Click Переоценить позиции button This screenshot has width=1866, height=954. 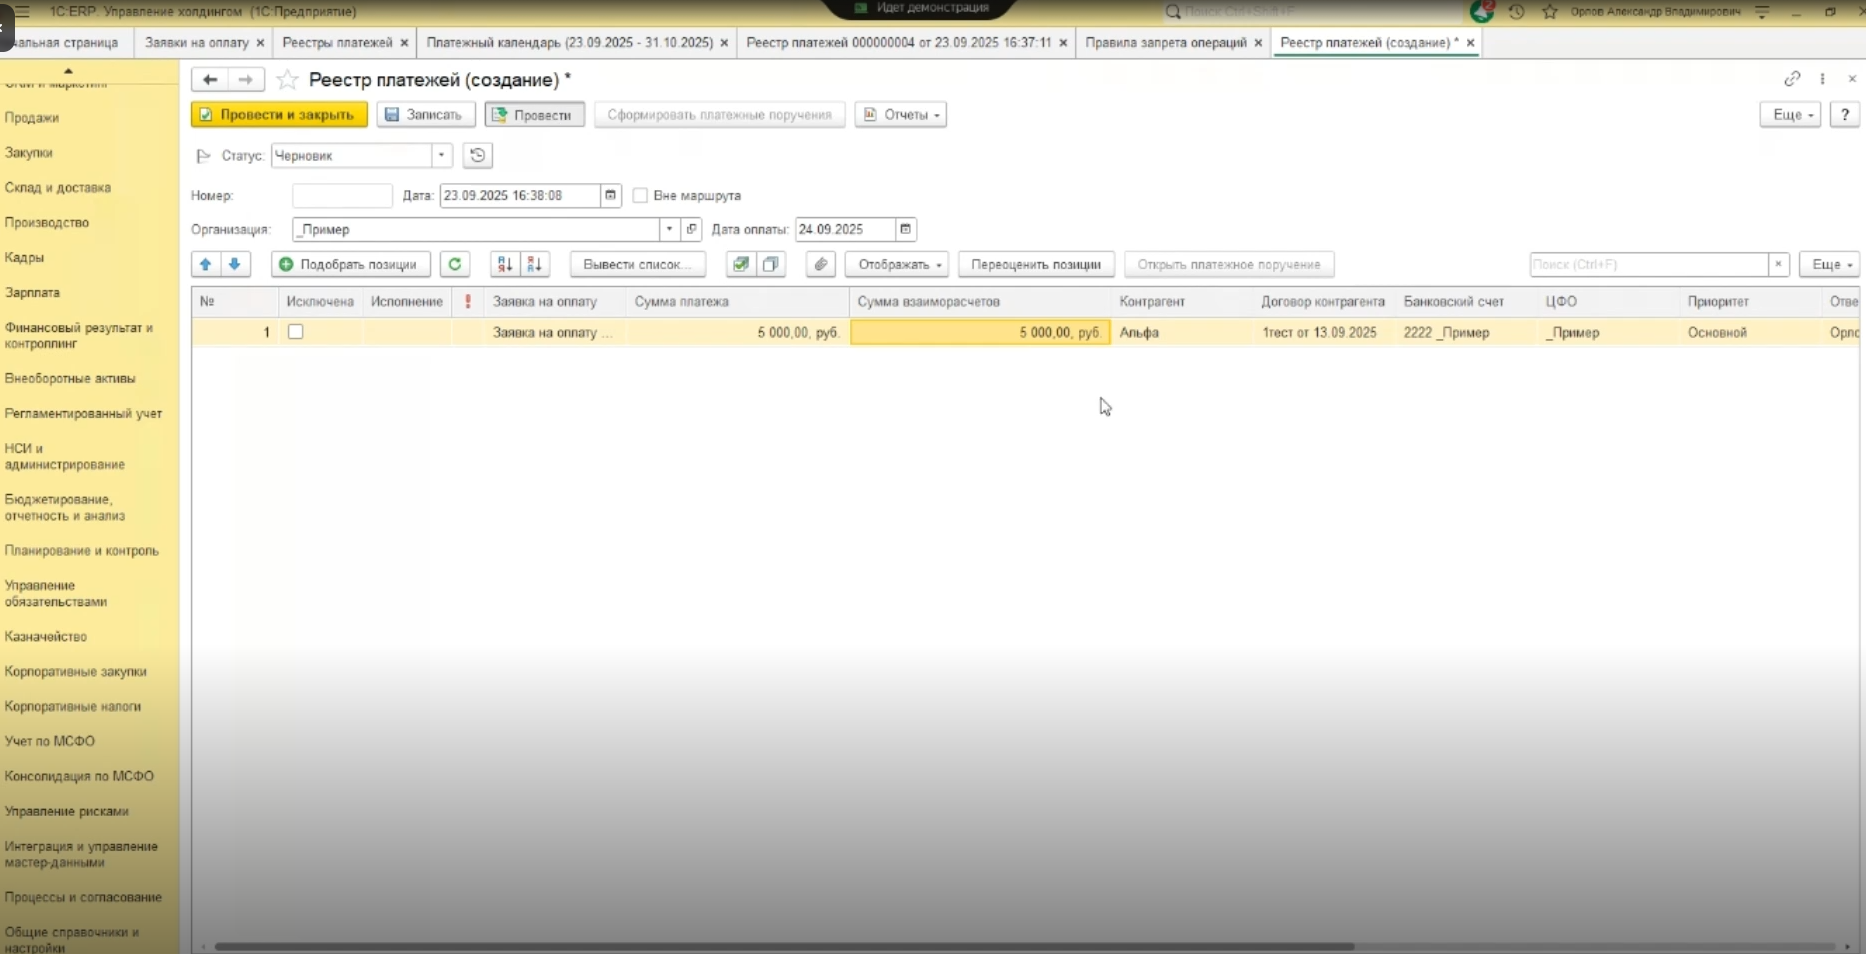coord(1036,265)
